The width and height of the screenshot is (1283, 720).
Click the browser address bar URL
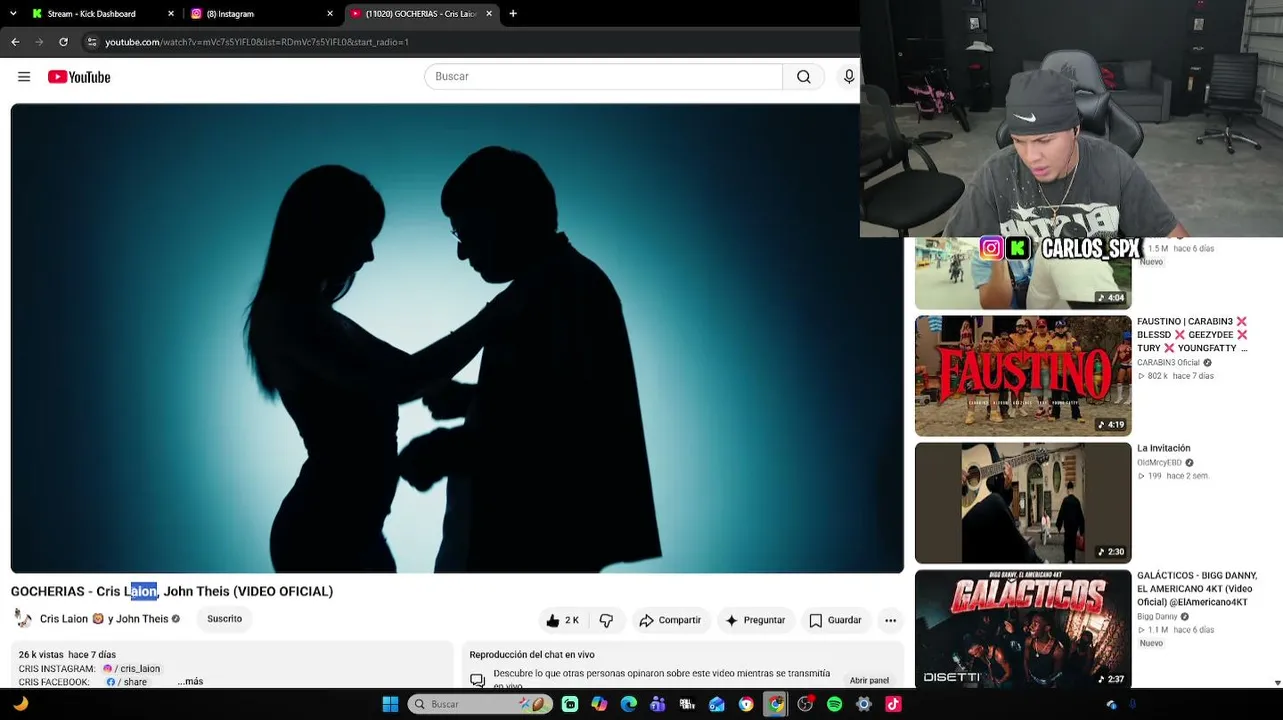(257, 42)
